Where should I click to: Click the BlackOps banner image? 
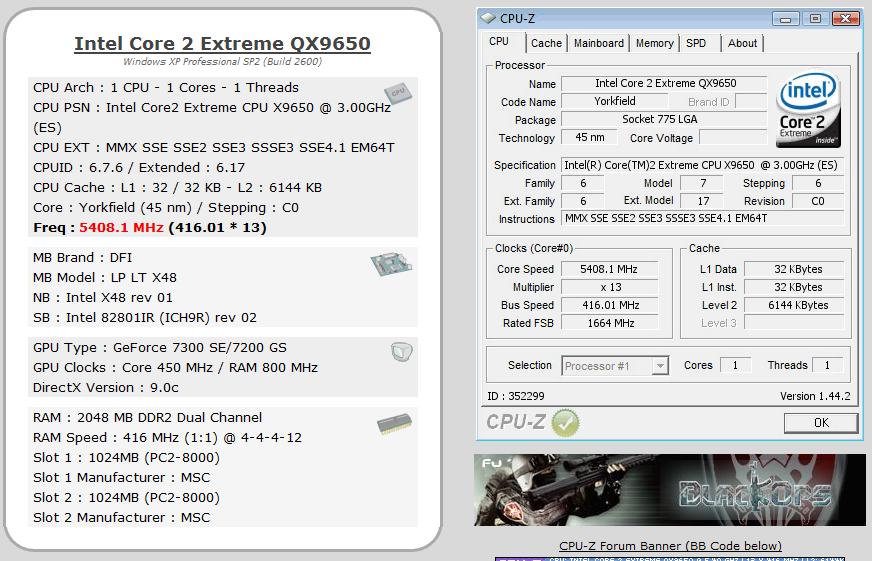pos(670,490)
